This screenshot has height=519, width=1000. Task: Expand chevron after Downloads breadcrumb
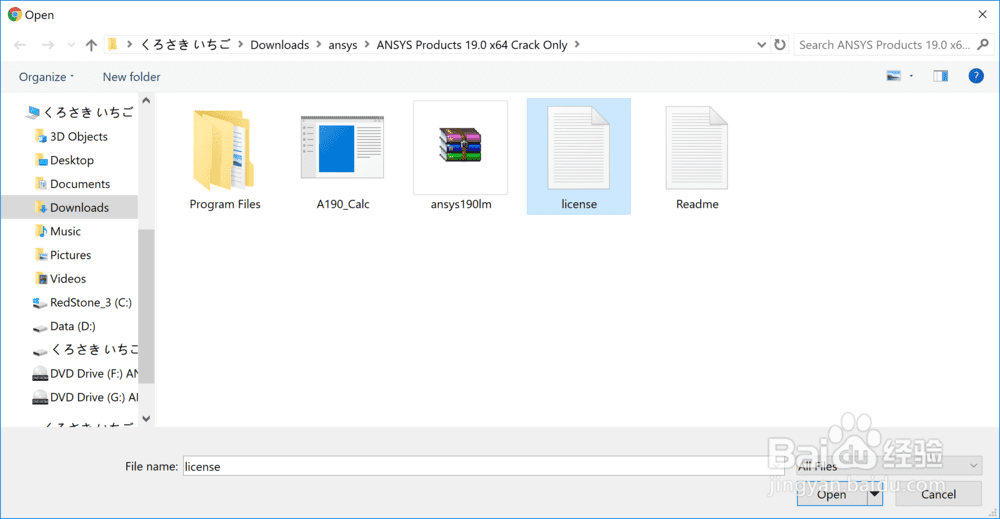click(319, 45)
